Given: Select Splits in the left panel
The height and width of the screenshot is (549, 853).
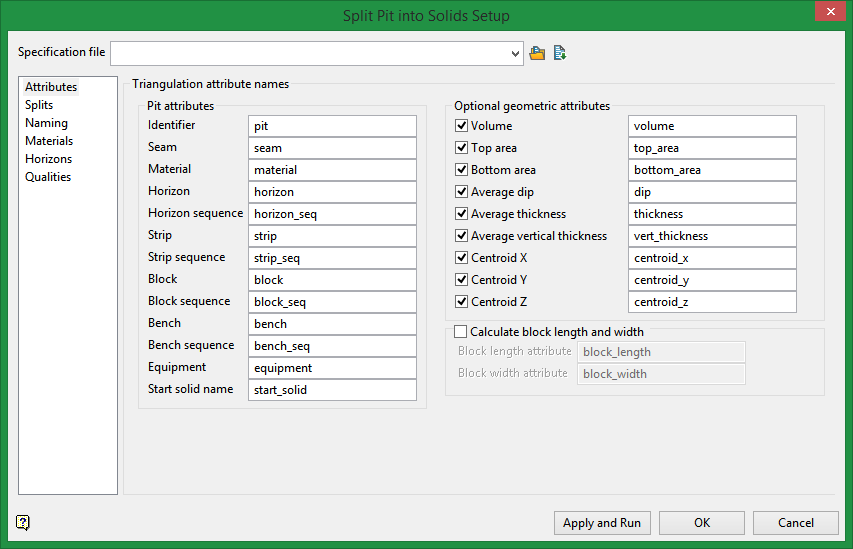Looking at the screenshot, I should coord(39,105).
